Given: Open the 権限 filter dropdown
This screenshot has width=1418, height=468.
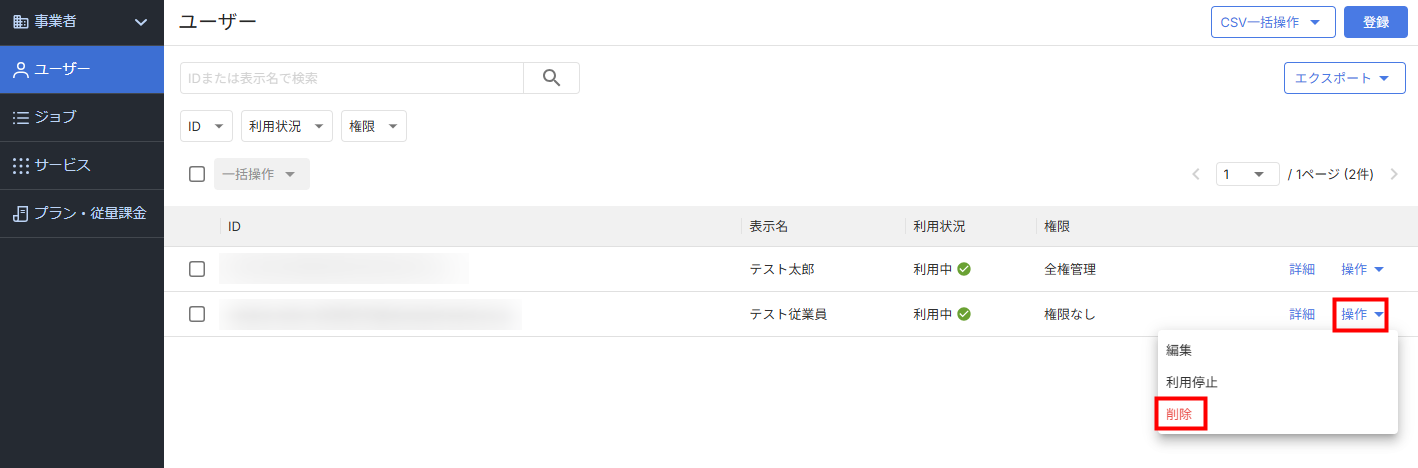Looking at the screenshot, I should [374, 126].
